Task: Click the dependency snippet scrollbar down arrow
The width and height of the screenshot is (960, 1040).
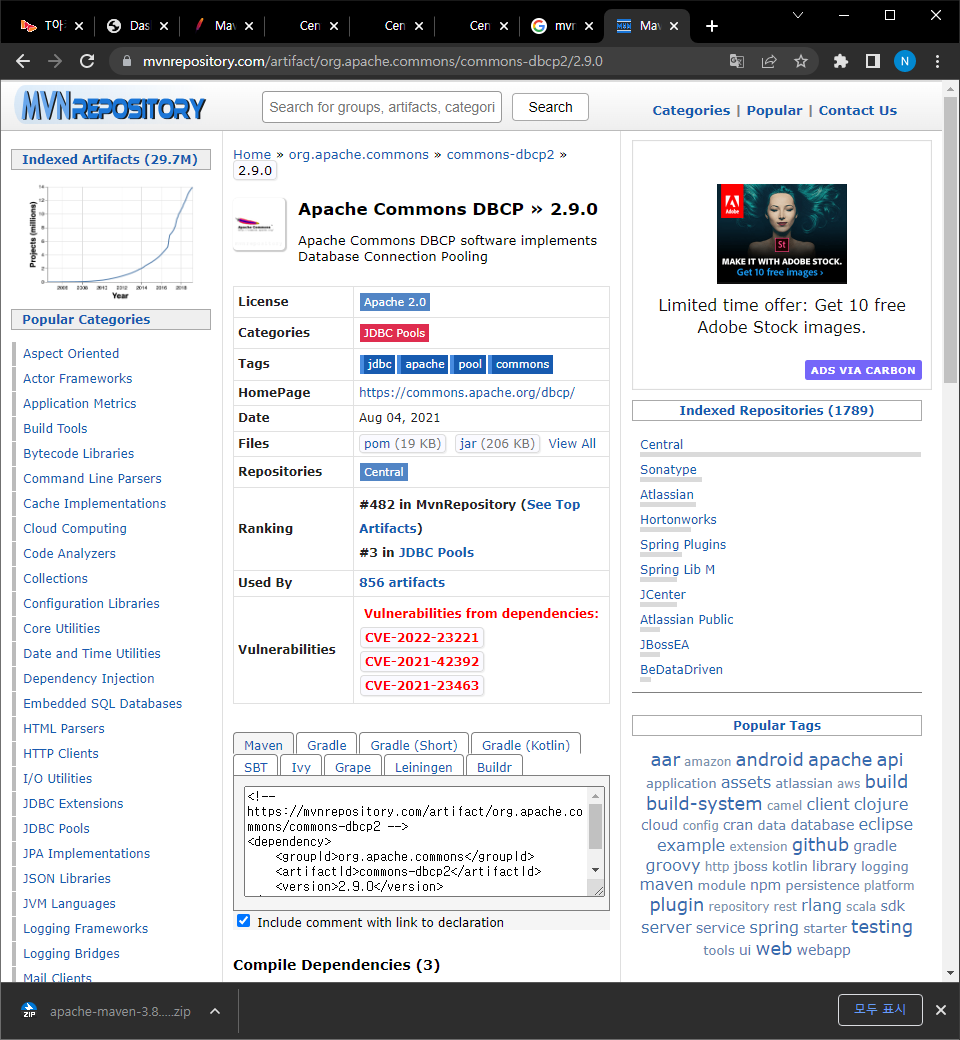Action: click(595, 870)
